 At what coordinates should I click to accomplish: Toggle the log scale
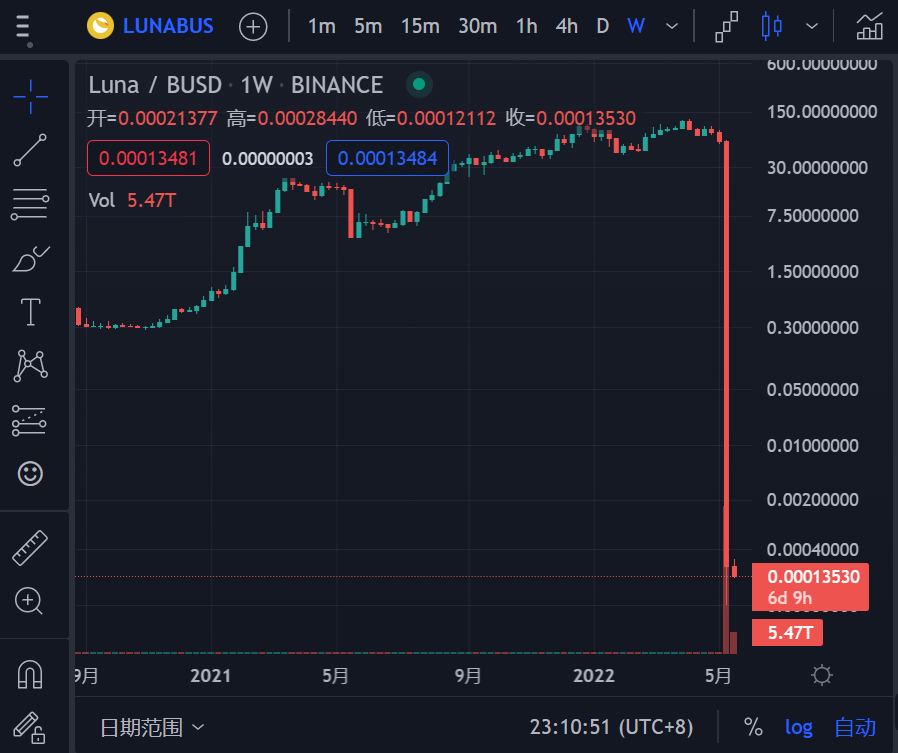(799, 727)
